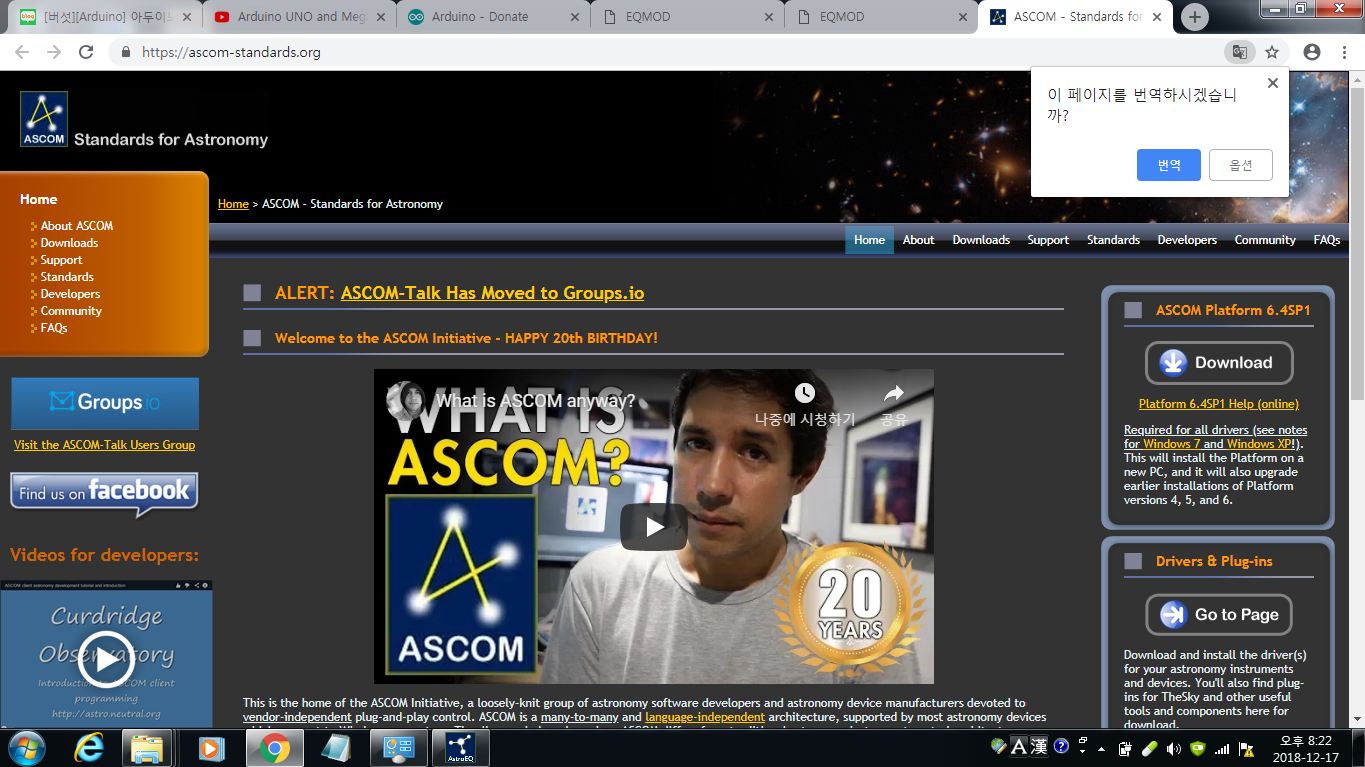Click the ASCOM logo in header
The height and width of the screenshot is (767, 1365).
[x=44, y=119]
